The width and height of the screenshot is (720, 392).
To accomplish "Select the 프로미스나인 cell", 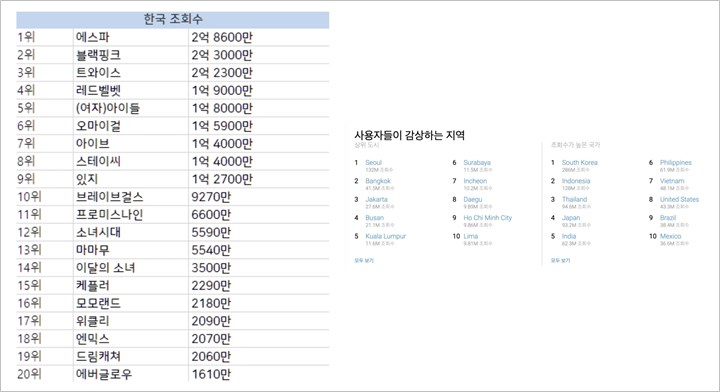I will 131,214.
